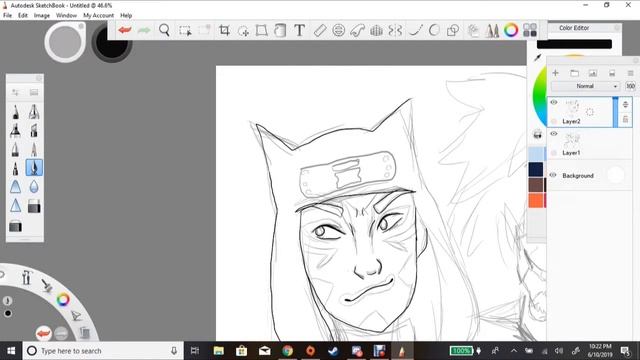Viewport: 640px width, 360px height.
Task: Toggle the French Curve guide
Action: [x=357, y=30]
